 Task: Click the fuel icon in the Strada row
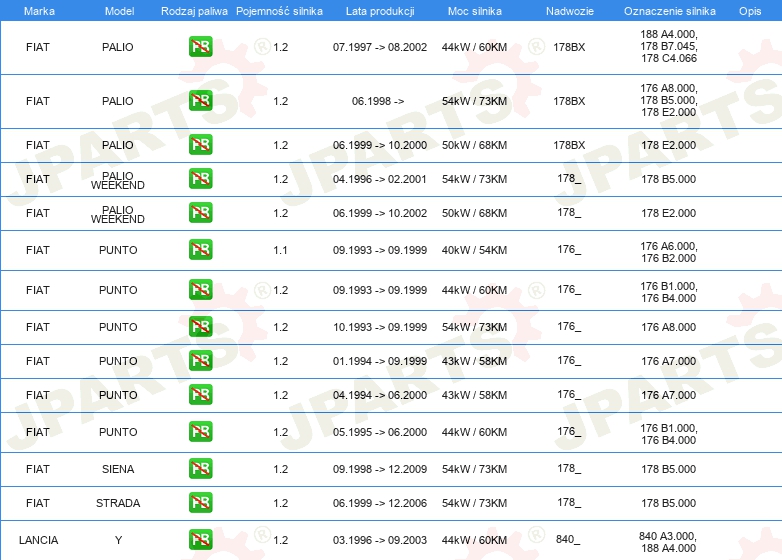click(200, 502)
